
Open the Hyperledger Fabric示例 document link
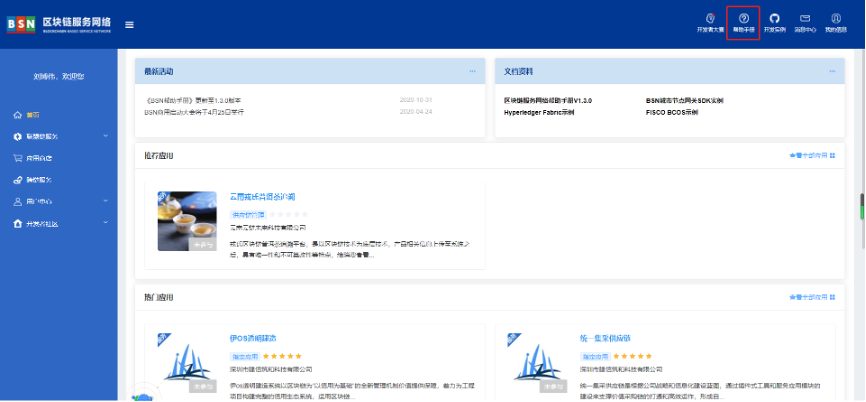(540, 113)
